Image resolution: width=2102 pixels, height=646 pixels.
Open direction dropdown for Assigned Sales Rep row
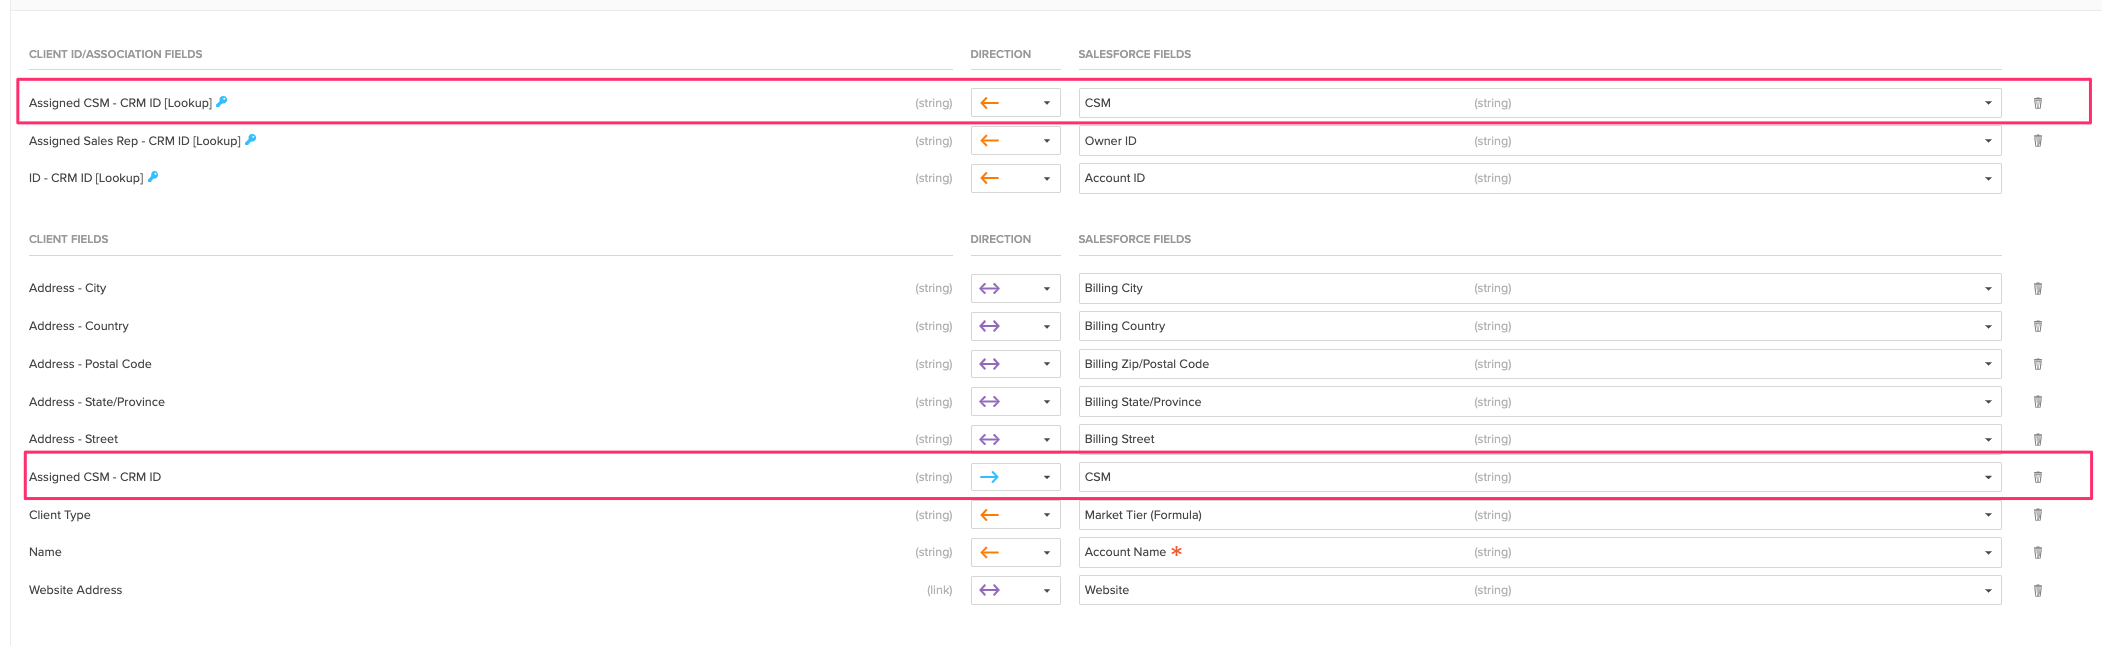(x=1015, y=141)
